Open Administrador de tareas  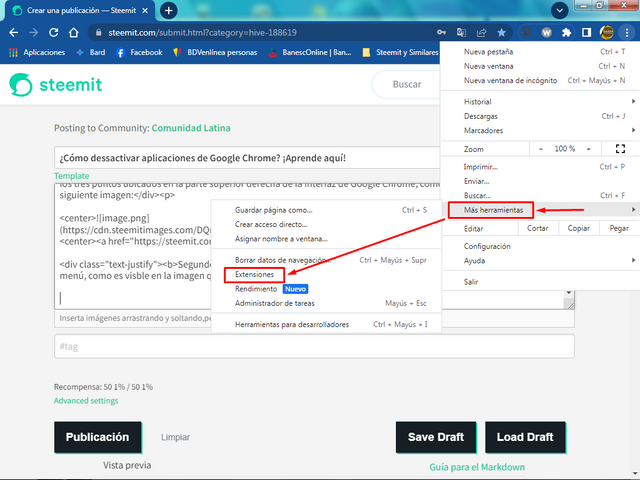pos(326,303)
